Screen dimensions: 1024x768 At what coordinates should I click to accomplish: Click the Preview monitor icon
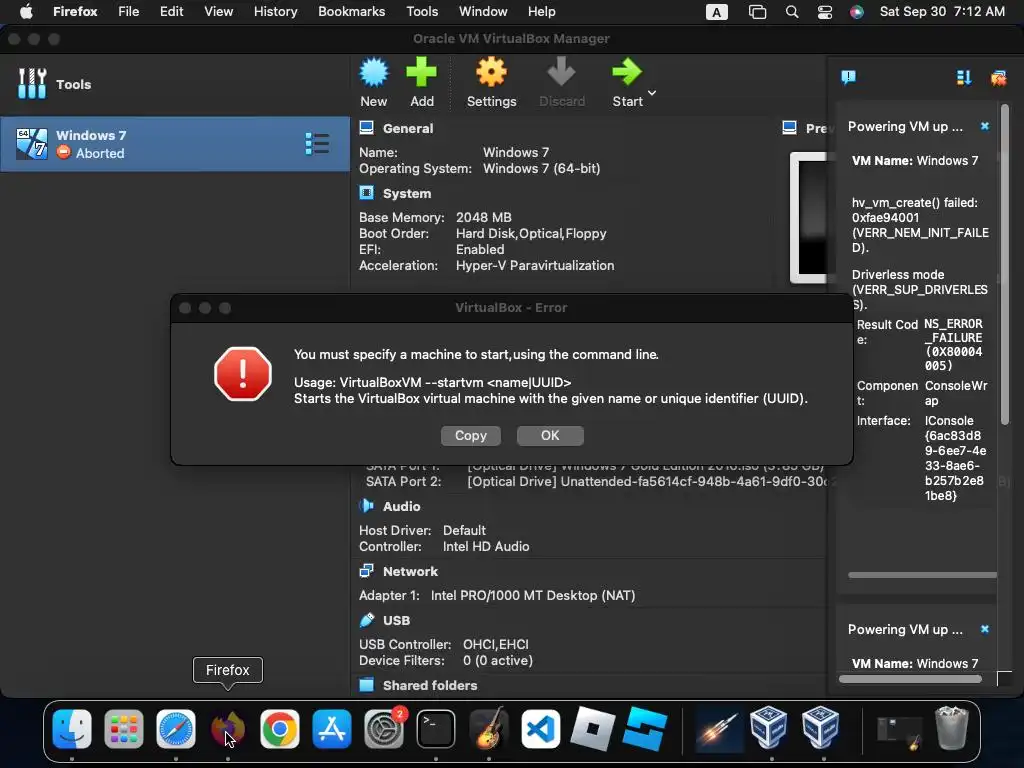790,128
